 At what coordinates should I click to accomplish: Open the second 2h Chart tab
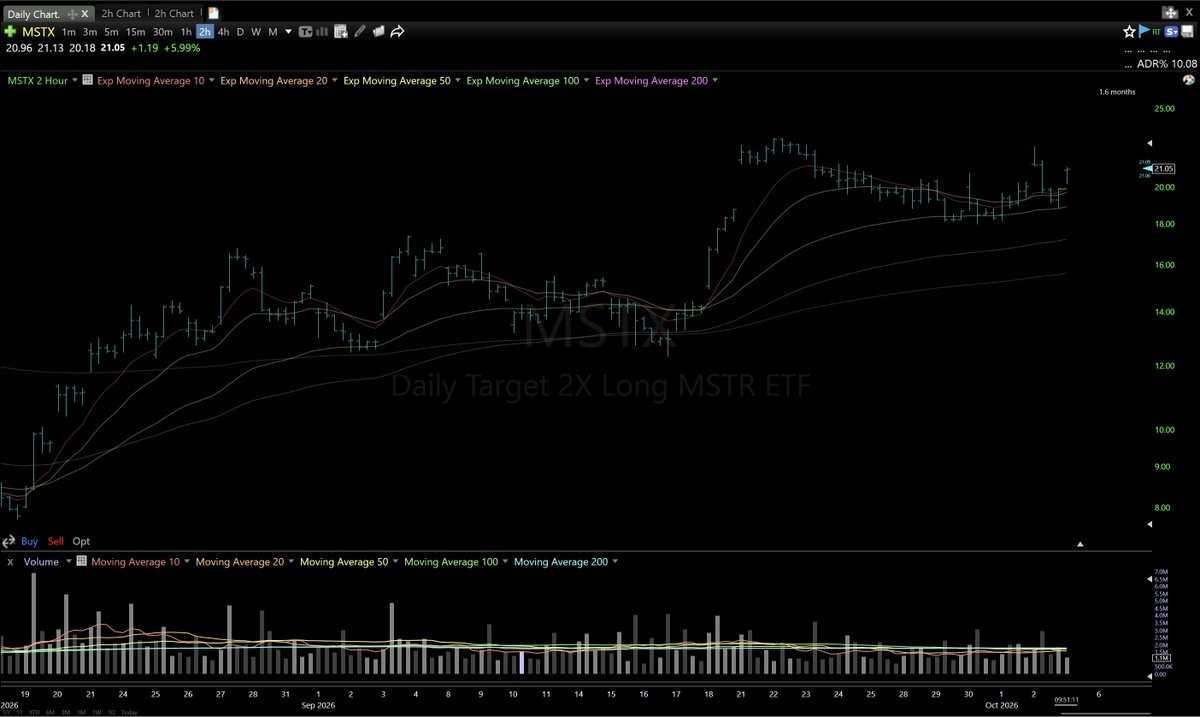[x=174, y=13]
